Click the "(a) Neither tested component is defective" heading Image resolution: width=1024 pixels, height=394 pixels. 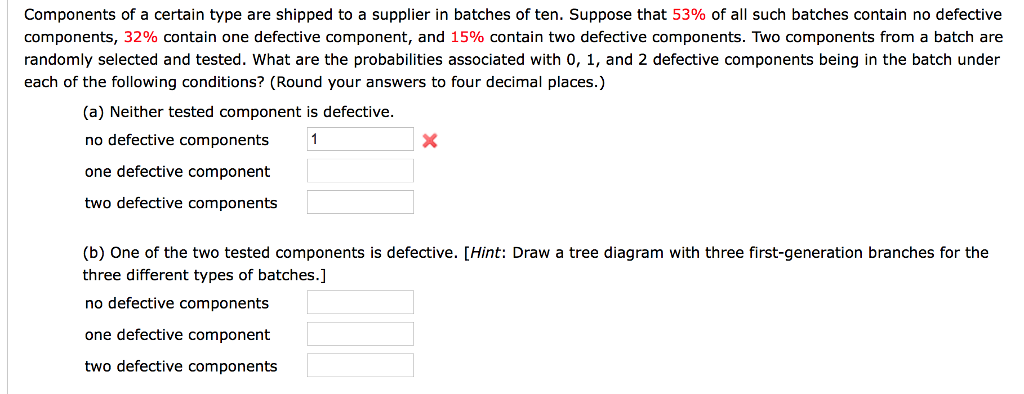click(238, 112)
